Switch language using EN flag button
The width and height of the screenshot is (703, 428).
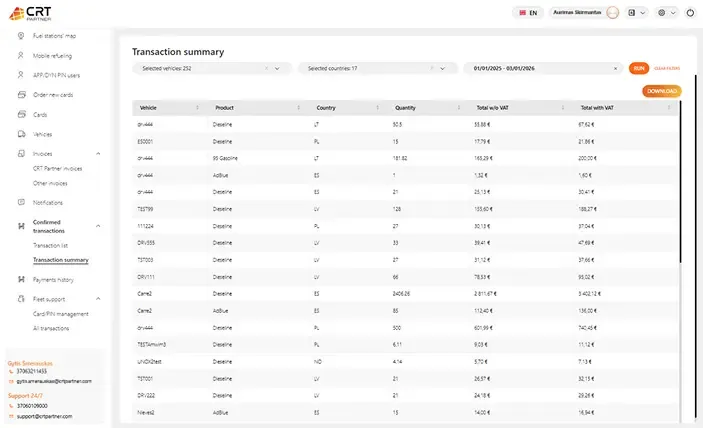click(x=526, y=13)
